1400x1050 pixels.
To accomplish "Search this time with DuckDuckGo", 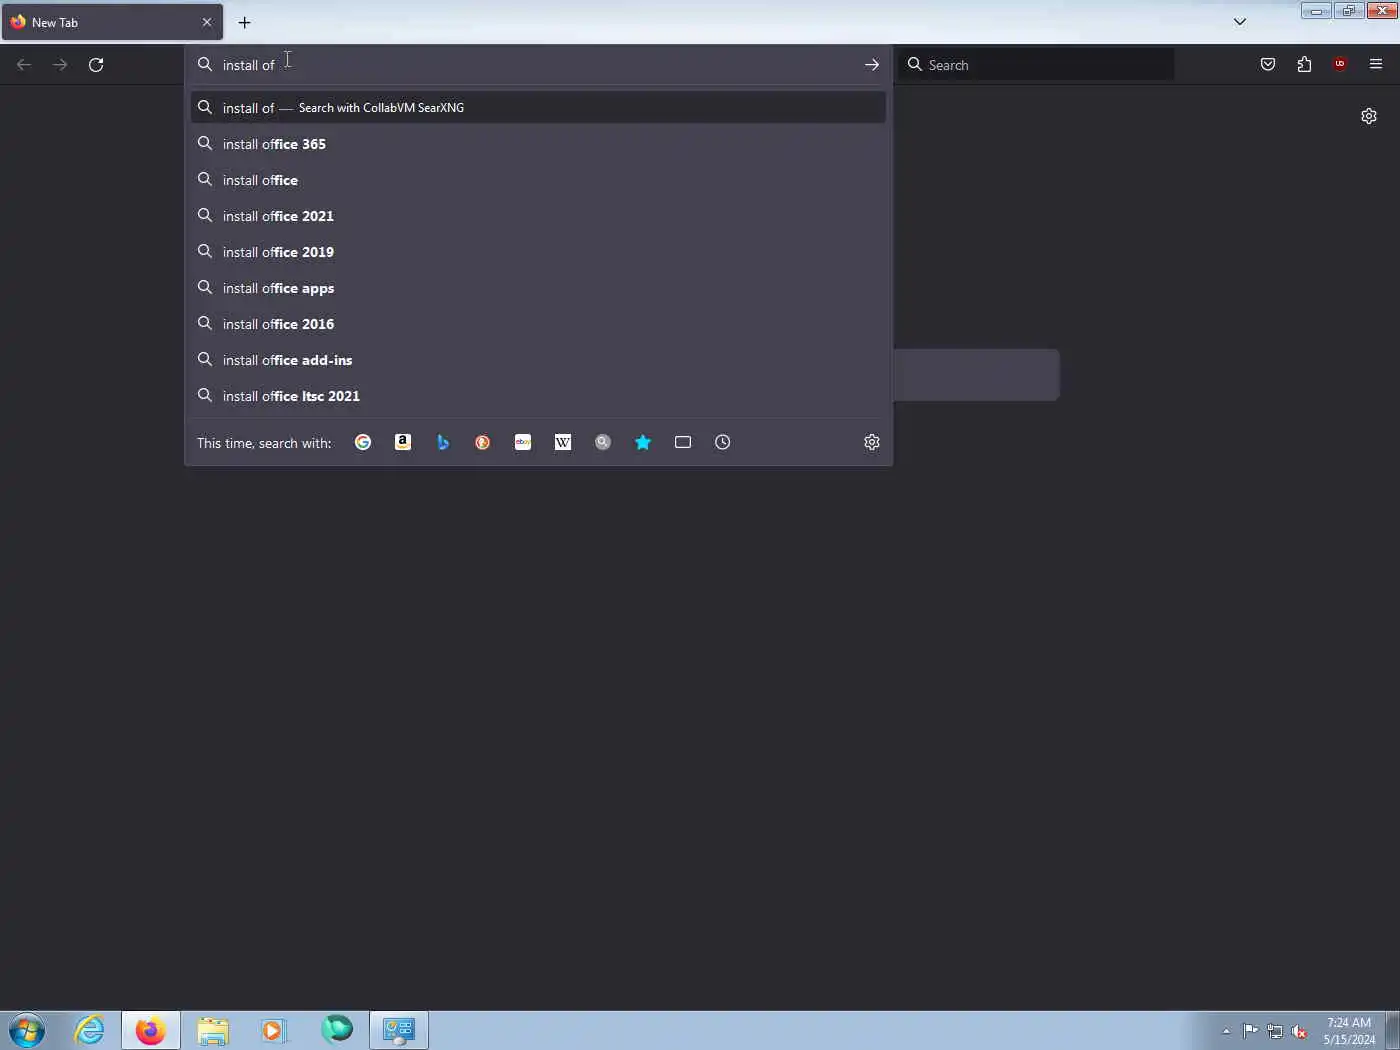I will coord(483,442).
